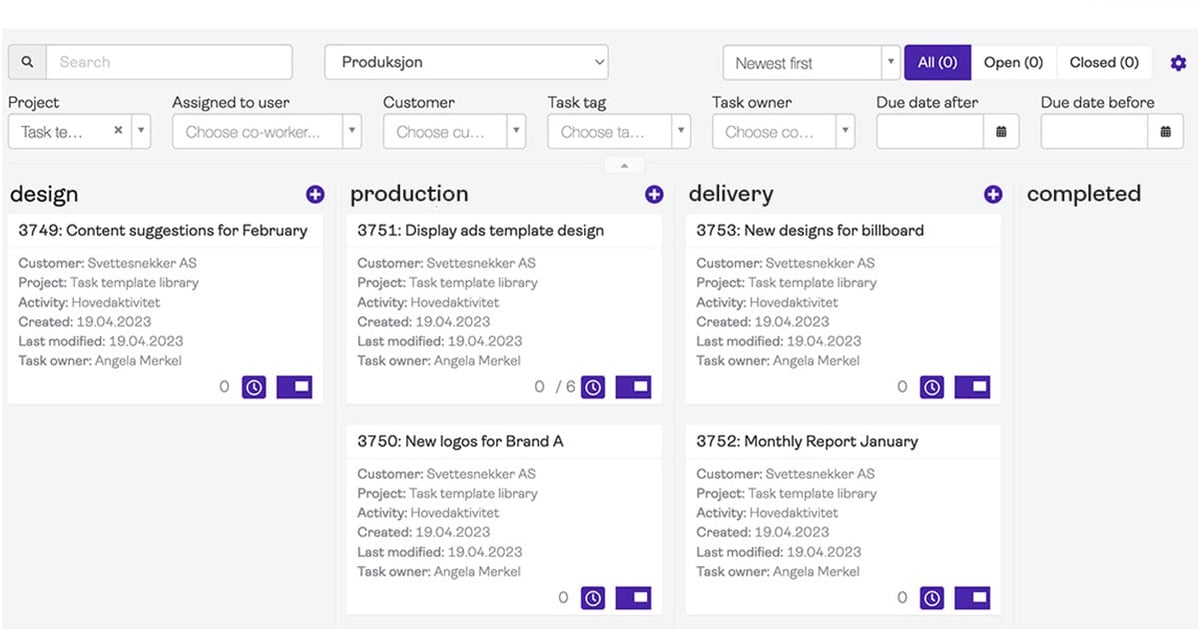Open the settings gear icon
Image resolution: width=1198 pixels, height=629 pixels.
pos(1178,63)
